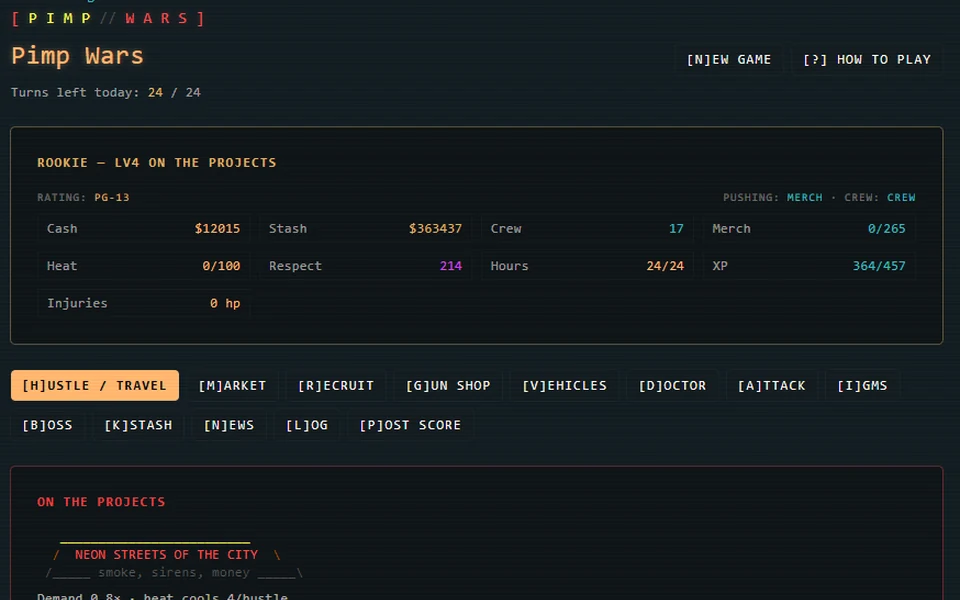Click the ROOKIE — LV4 ON THE PROJECTS heading
The height and width of the screenshot is (600, 960).
point(157,163)
